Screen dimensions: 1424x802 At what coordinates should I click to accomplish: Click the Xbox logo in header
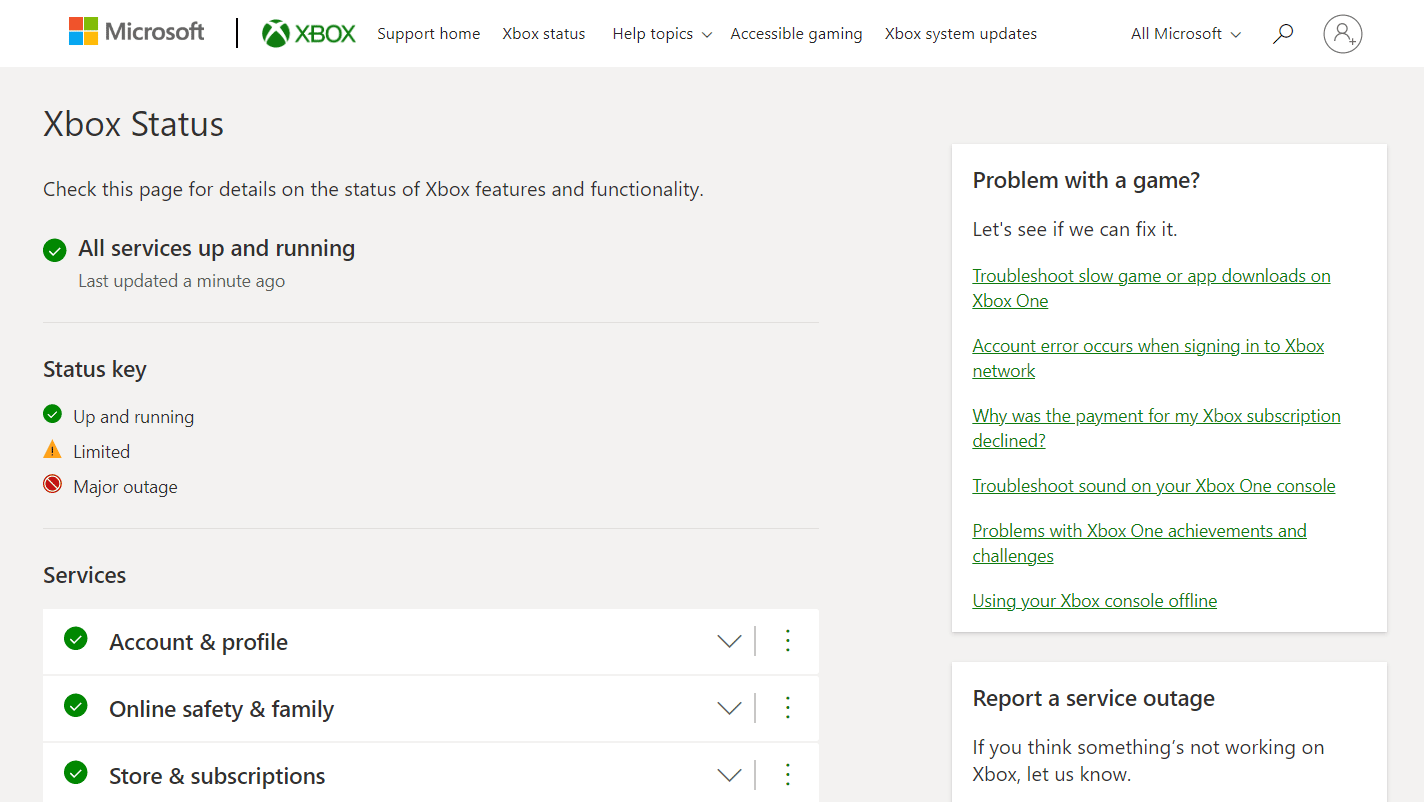coord(309,34)
